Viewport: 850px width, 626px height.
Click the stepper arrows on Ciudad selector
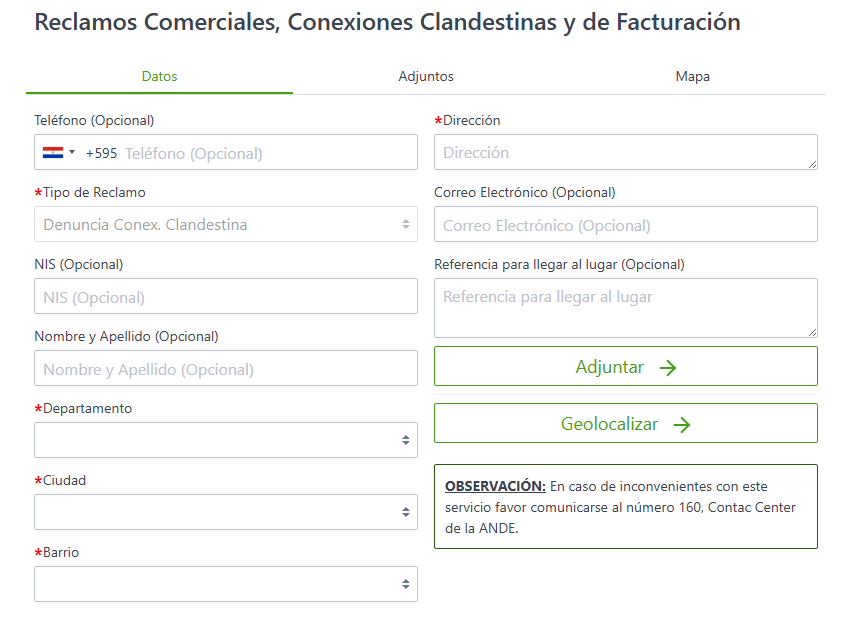tap(405, 512)
